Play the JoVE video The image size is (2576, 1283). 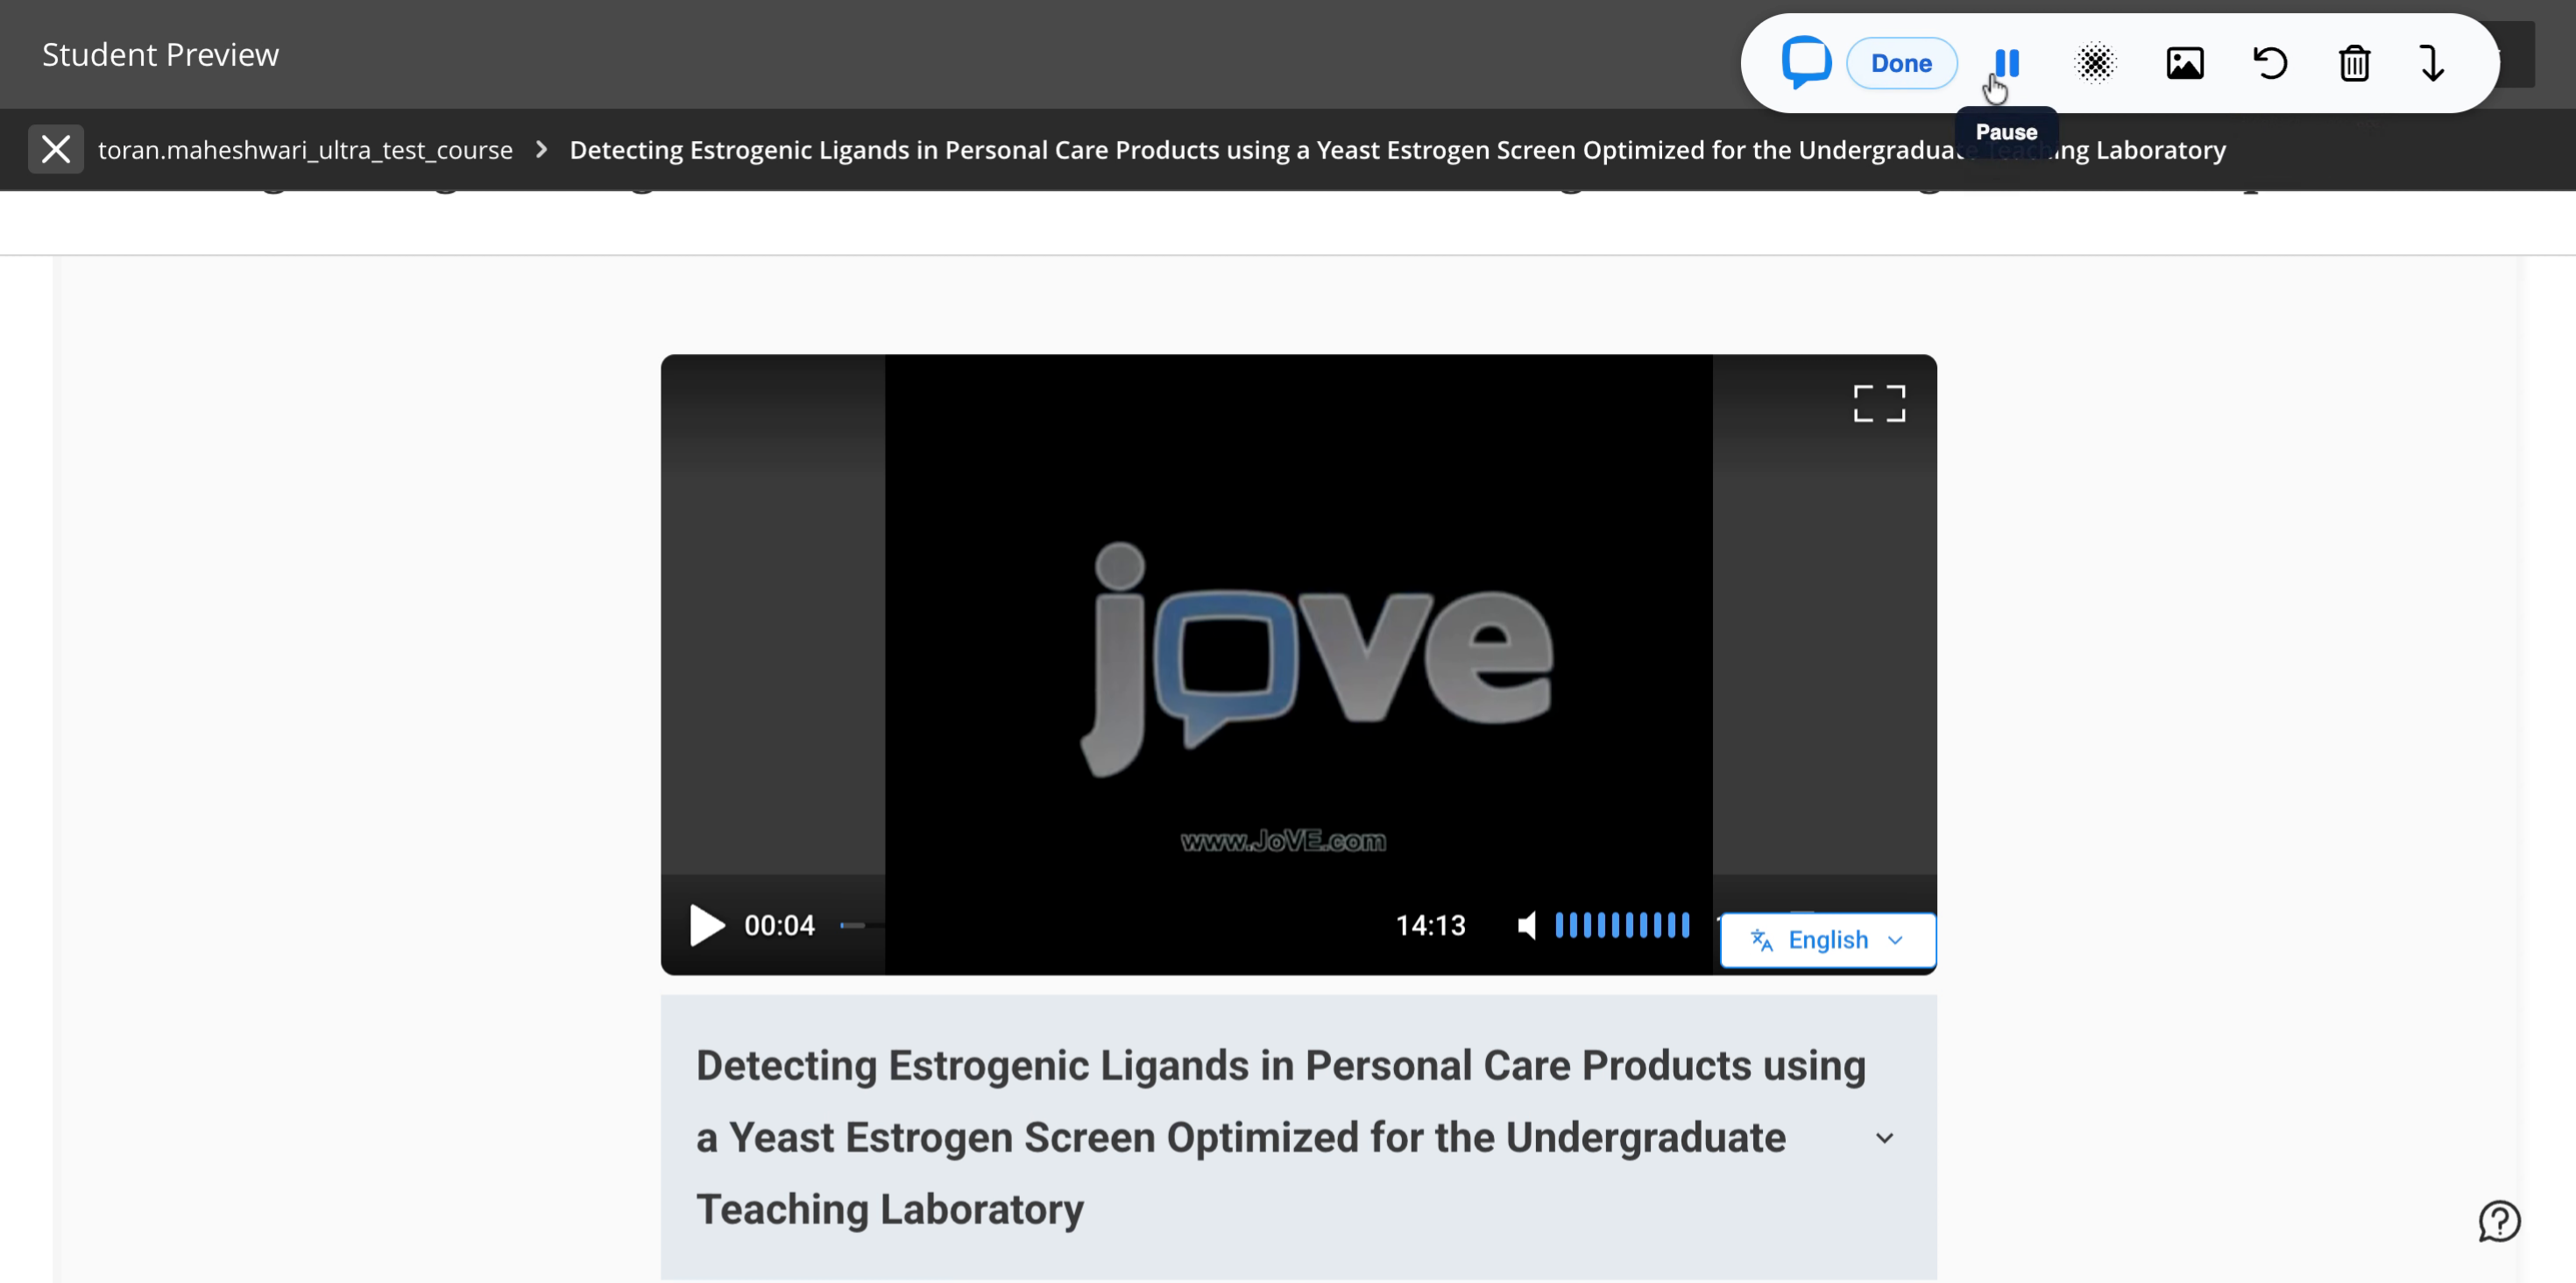(707, 925)
